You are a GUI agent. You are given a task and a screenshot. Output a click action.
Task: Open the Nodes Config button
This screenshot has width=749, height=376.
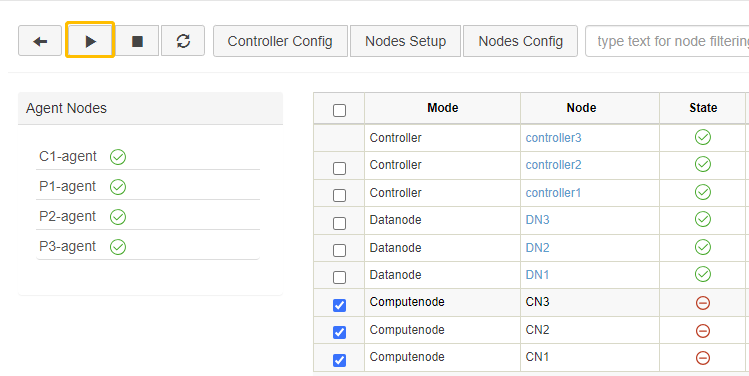521,41
